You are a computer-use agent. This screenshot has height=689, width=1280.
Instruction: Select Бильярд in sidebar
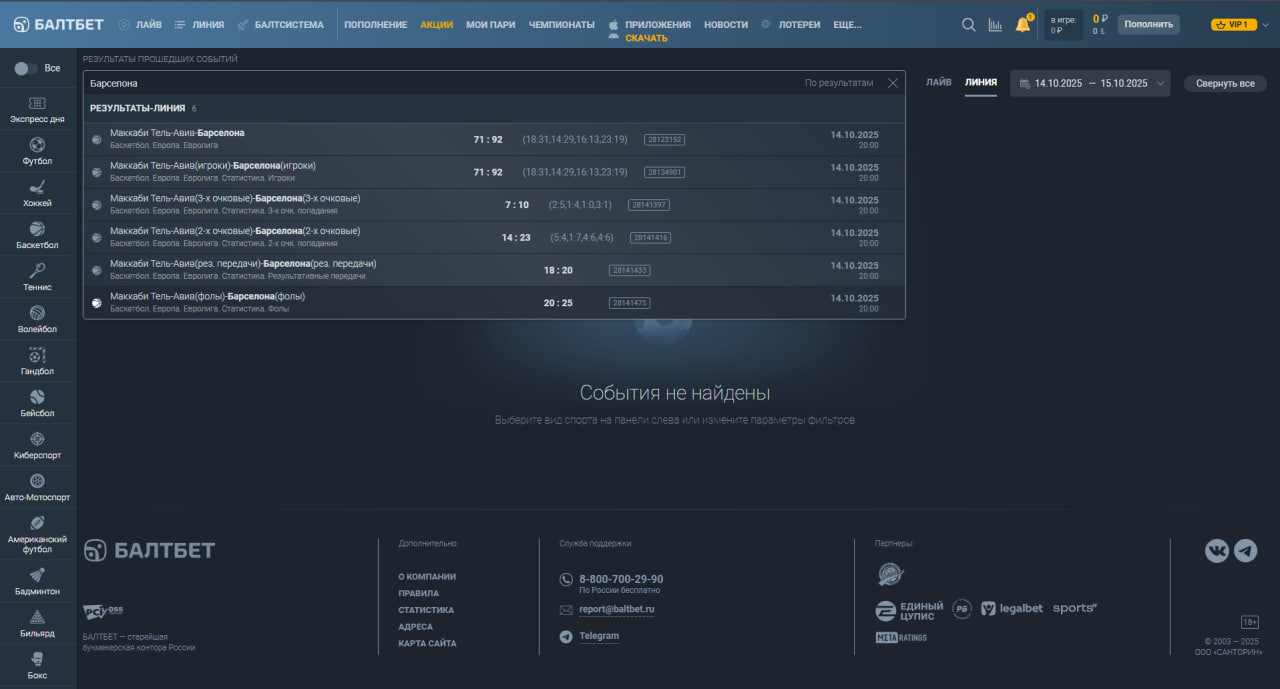tap(37, 624)
